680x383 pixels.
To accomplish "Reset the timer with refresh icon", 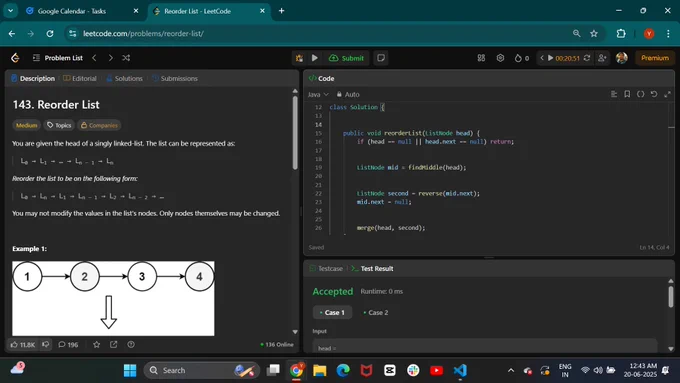I will 587,58.
